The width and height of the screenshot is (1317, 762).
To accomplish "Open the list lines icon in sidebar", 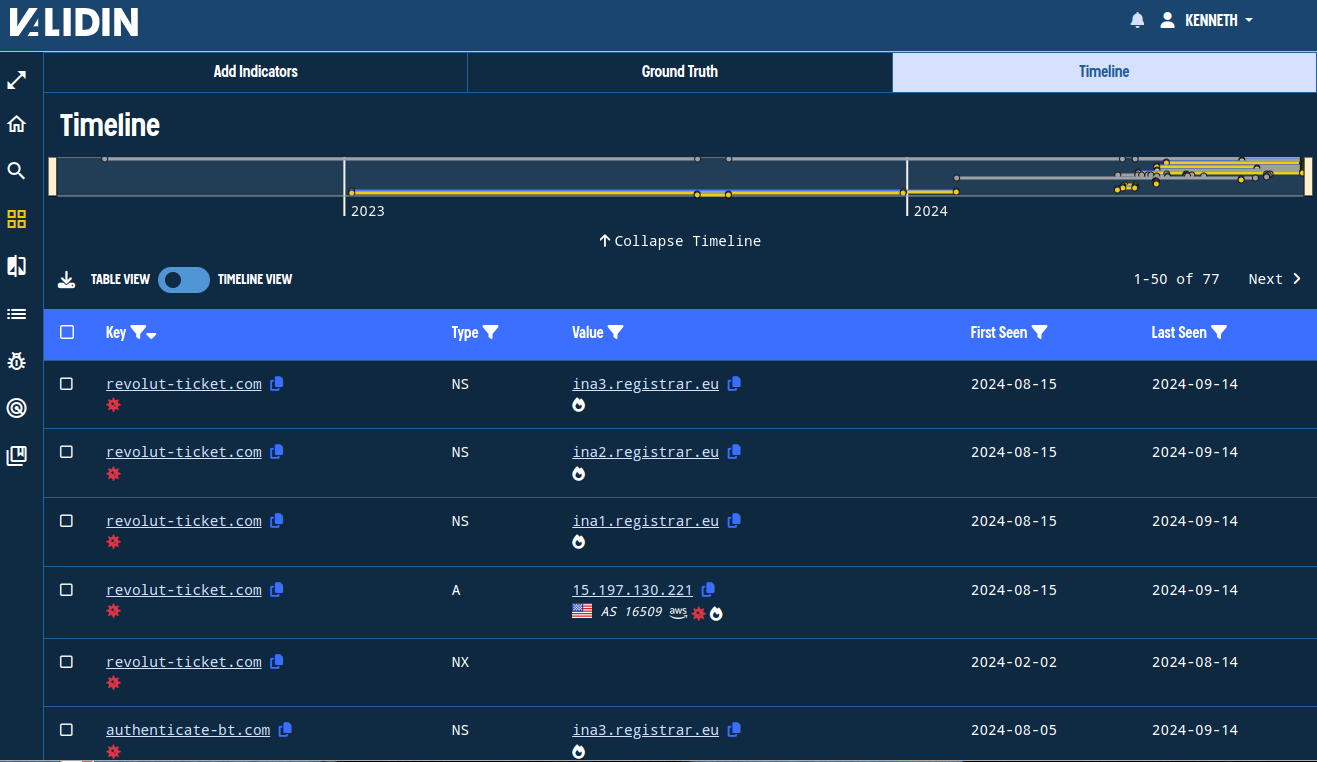I will coord(16,314).
